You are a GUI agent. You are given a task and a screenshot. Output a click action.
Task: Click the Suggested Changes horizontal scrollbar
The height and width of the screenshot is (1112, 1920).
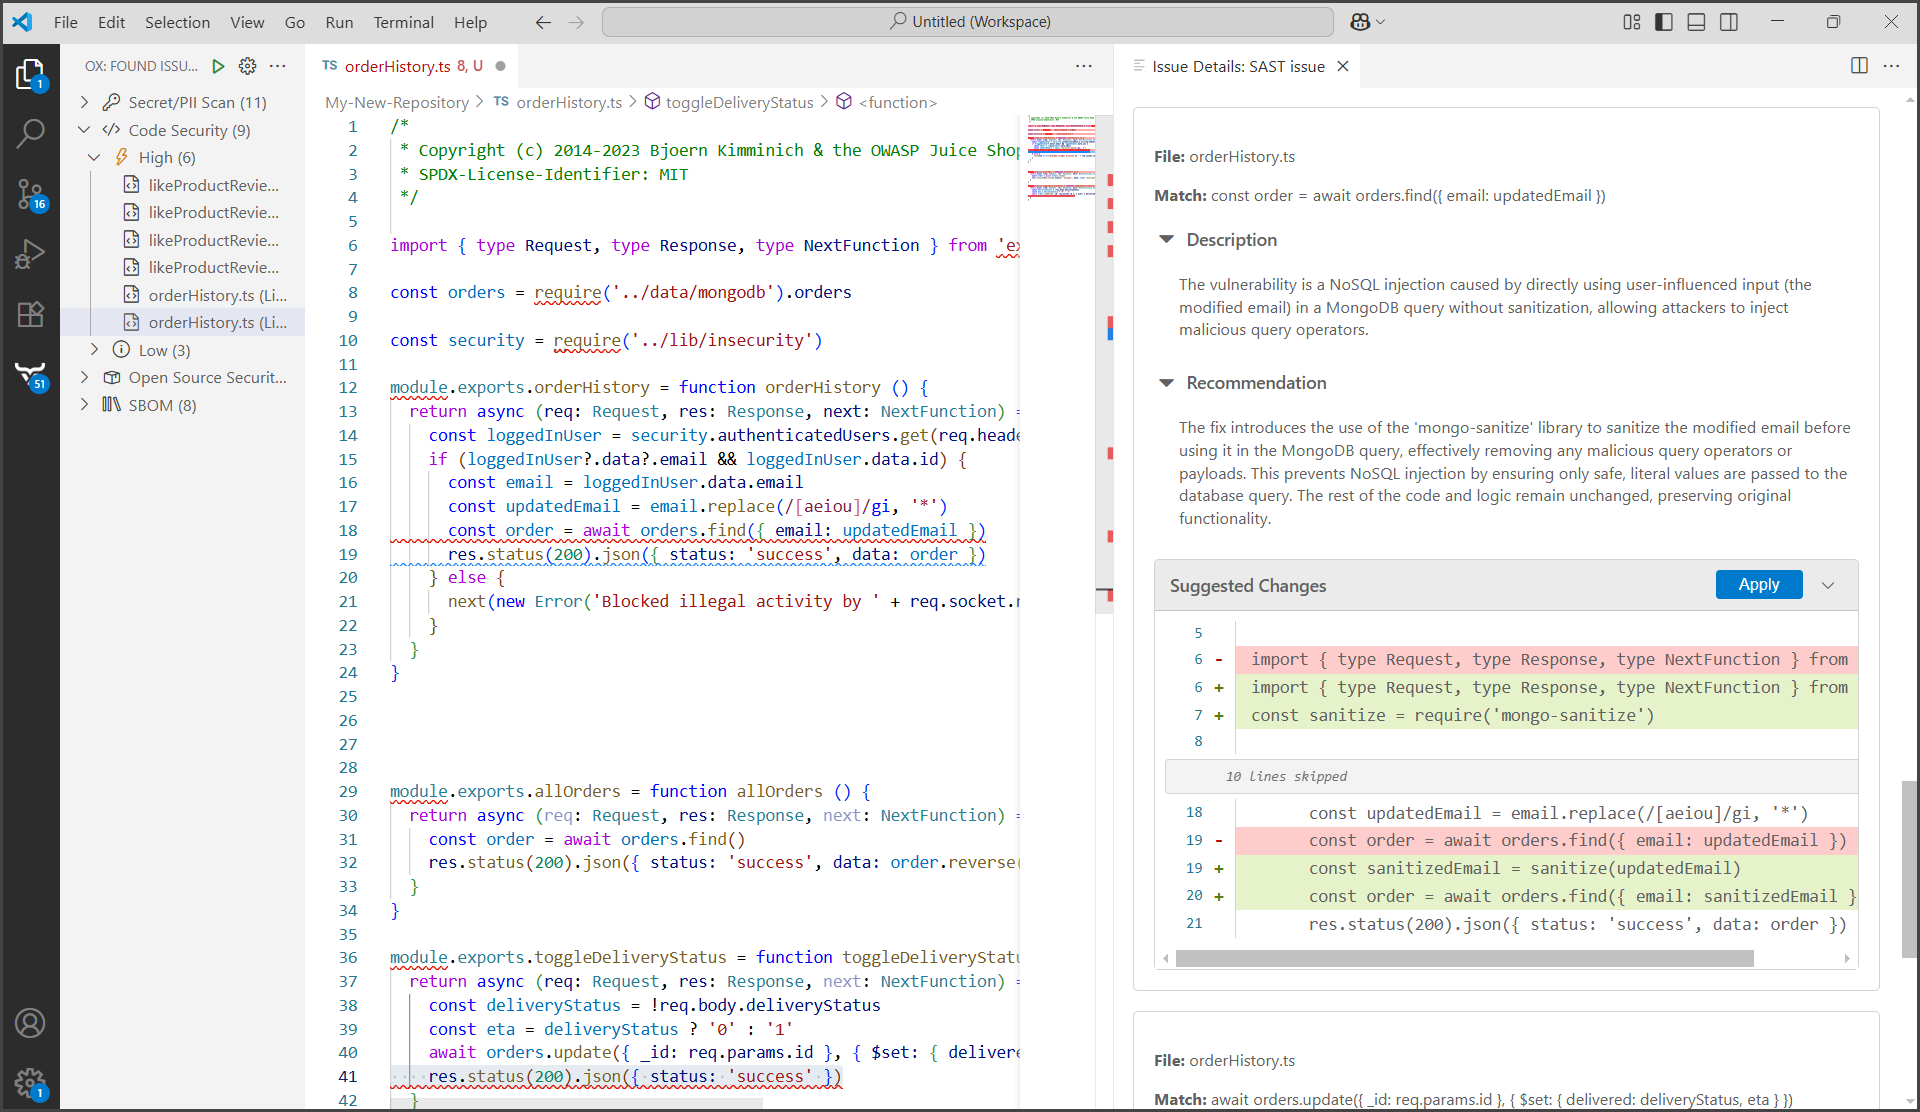point(1464,958)
